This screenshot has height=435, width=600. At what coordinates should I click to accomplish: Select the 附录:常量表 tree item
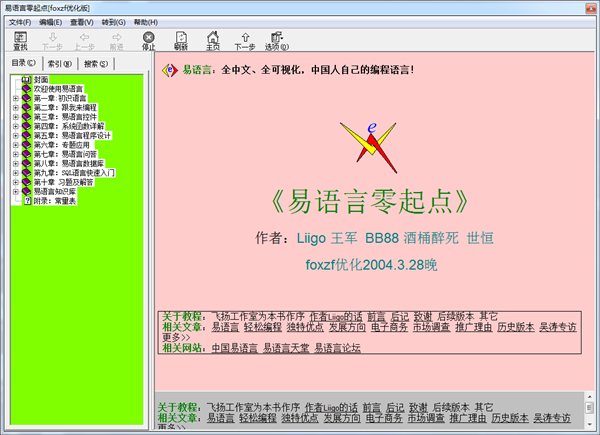point(55,200)
